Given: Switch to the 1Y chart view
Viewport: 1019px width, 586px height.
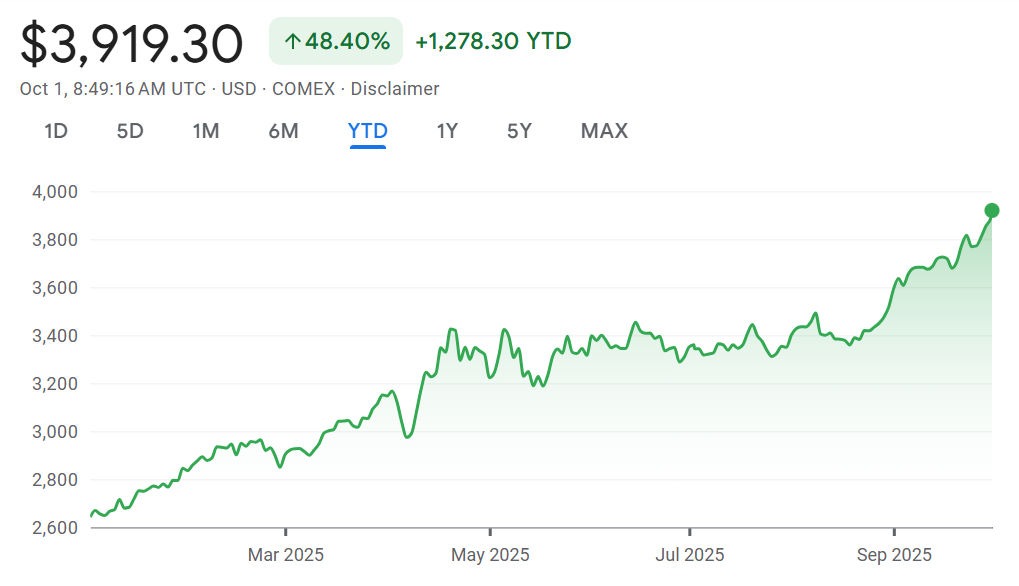Looking at the screenshot, I should coord(447,131).
